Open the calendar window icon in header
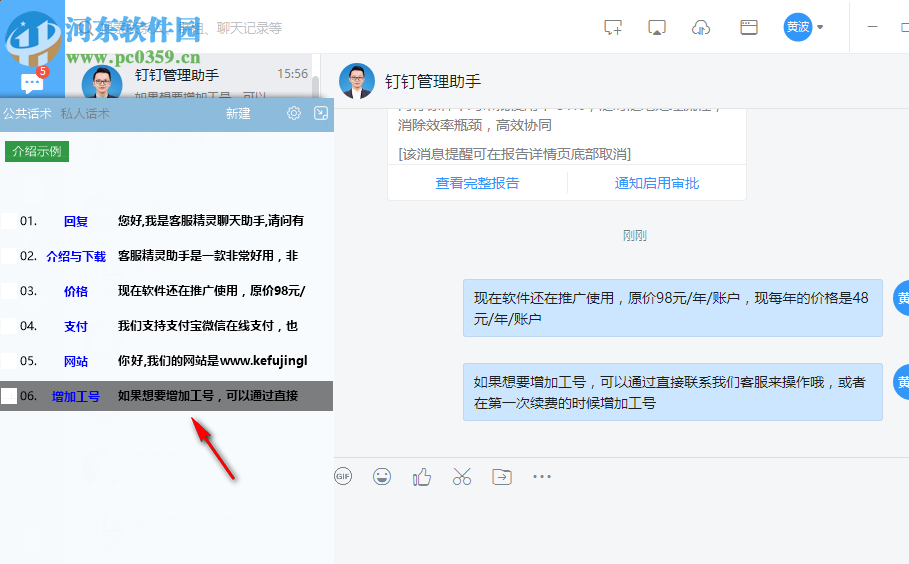 [x=748, y=27]
